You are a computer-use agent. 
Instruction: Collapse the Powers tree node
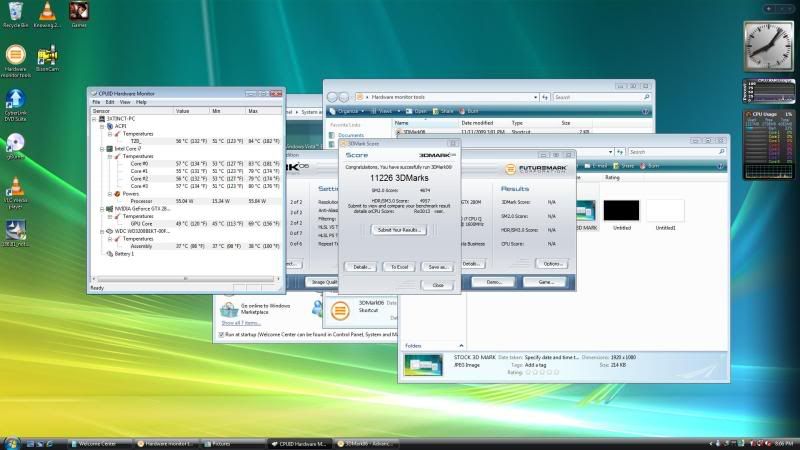click(110, 194)
